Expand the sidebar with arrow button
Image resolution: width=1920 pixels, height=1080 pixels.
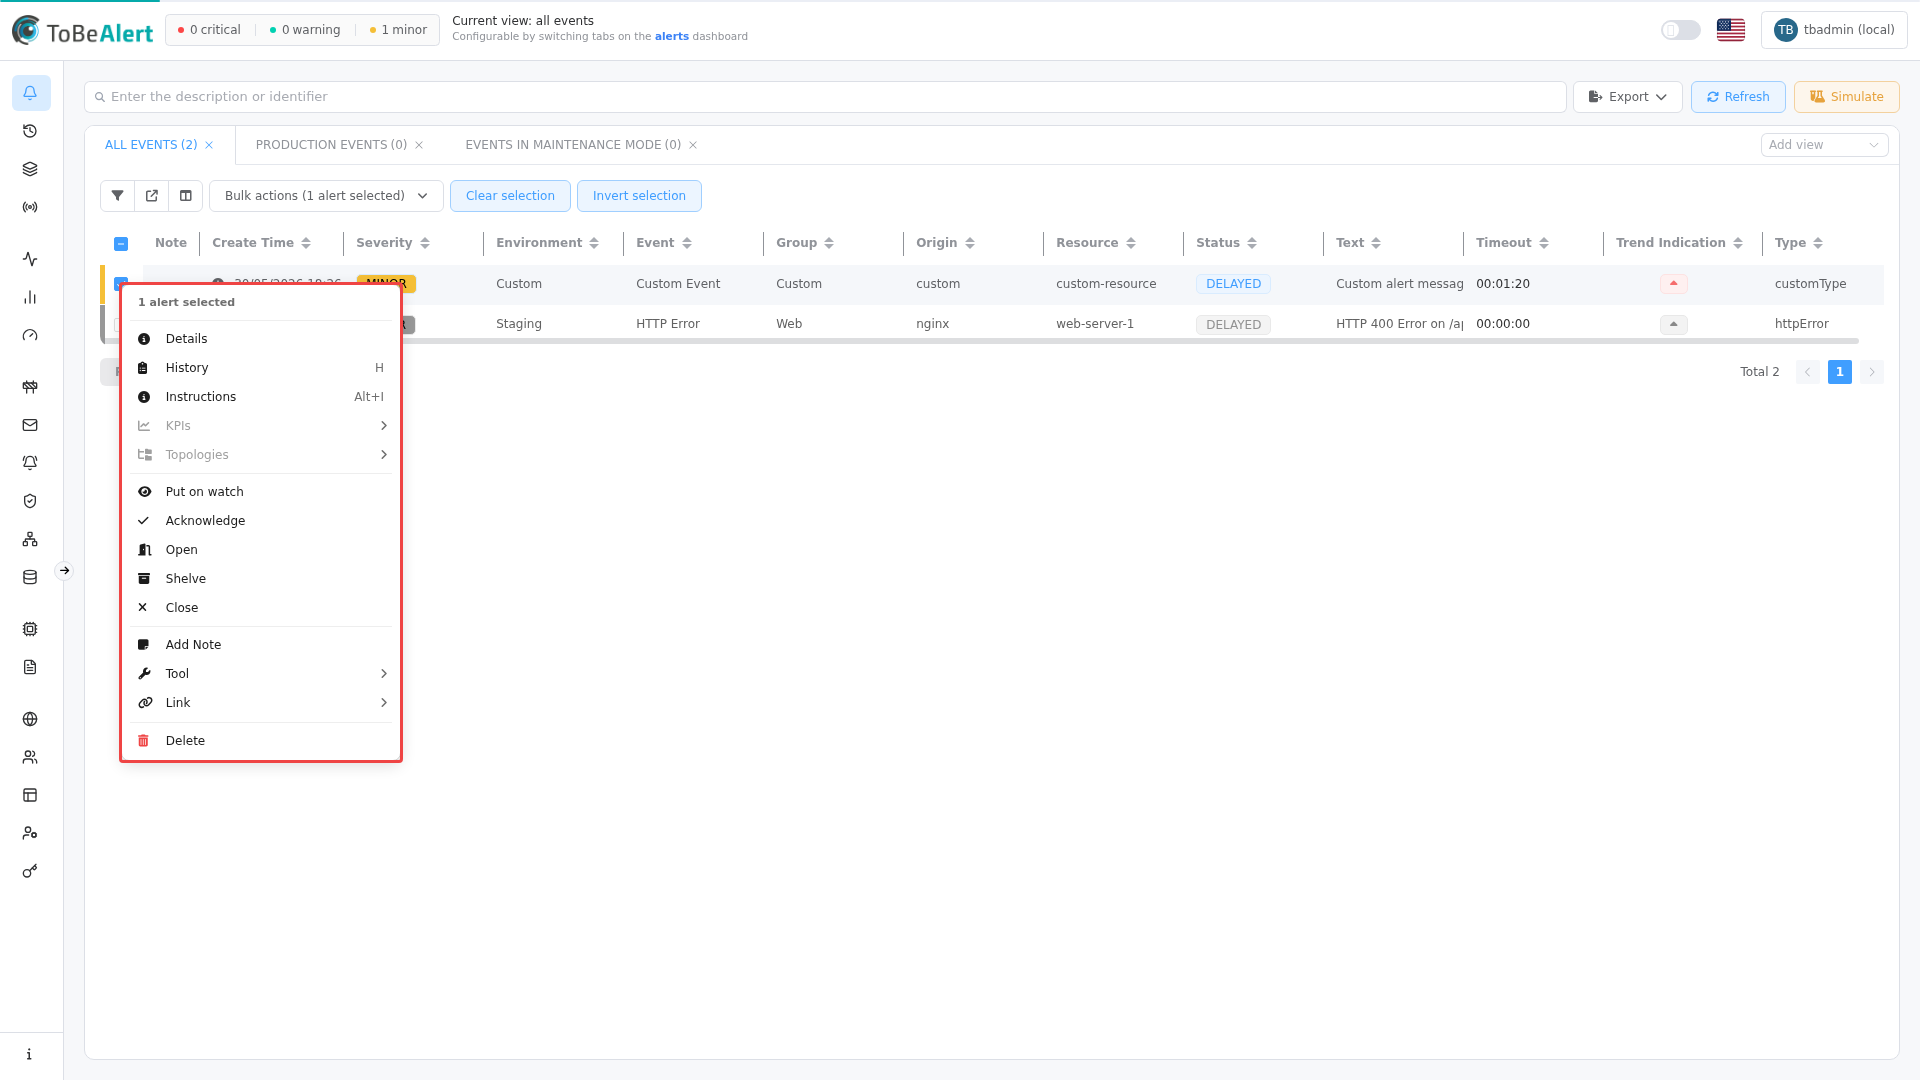tap(64, 571)
